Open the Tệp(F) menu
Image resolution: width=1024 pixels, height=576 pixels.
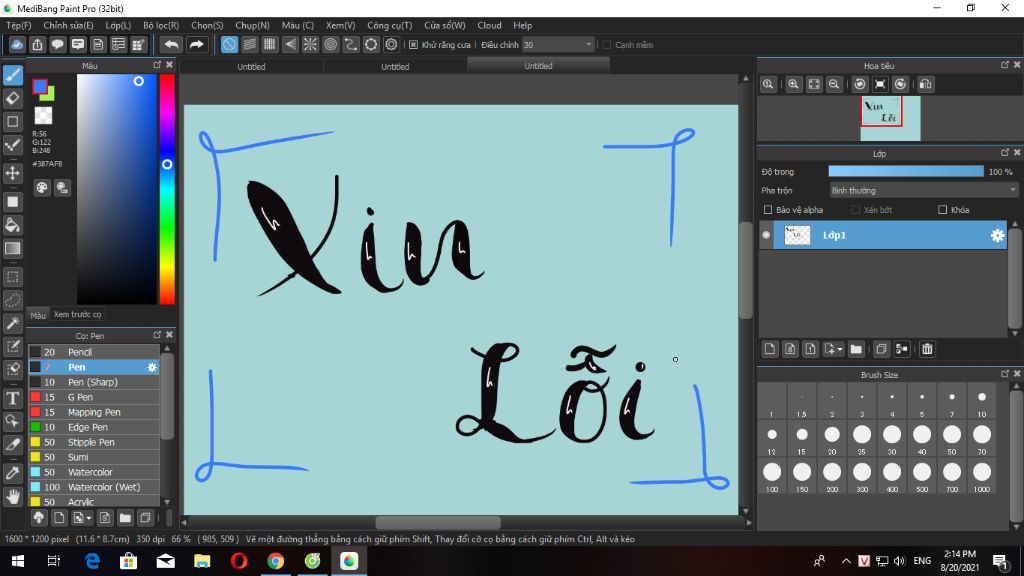[x=19, y=25]
